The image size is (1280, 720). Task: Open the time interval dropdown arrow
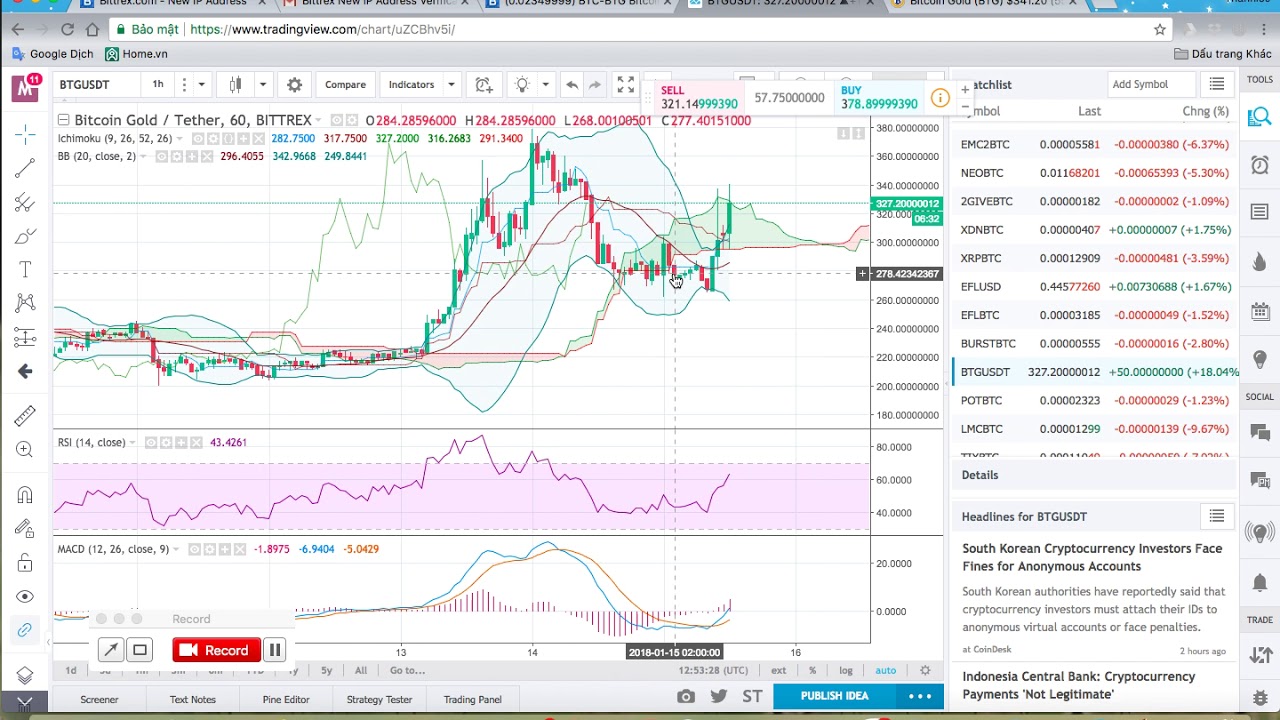pyautogui.click(x=201, y=85)
